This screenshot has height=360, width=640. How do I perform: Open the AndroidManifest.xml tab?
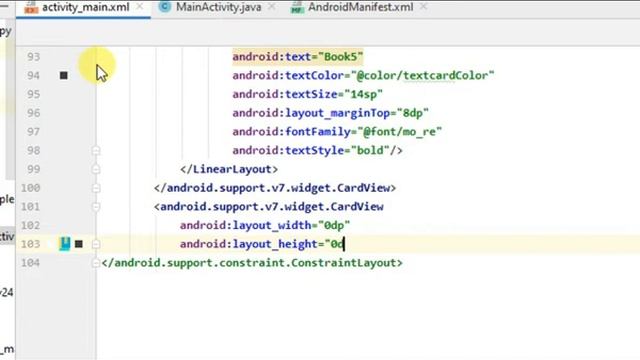(x=360, y=7)
